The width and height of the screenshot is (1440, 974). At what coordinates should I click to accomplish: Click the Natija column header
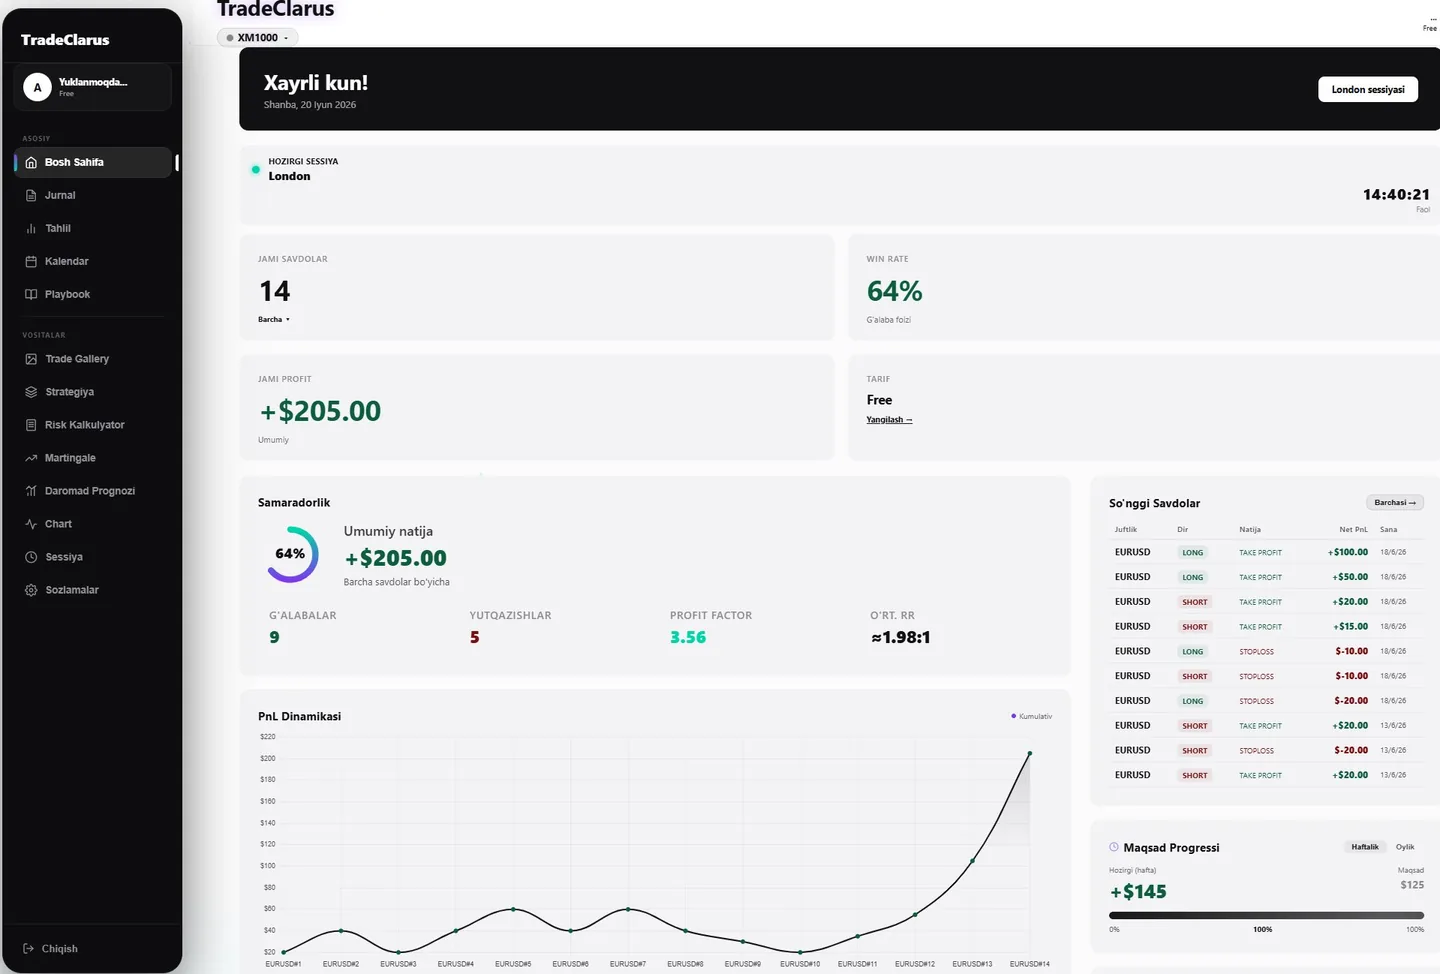coord(1250,529)
